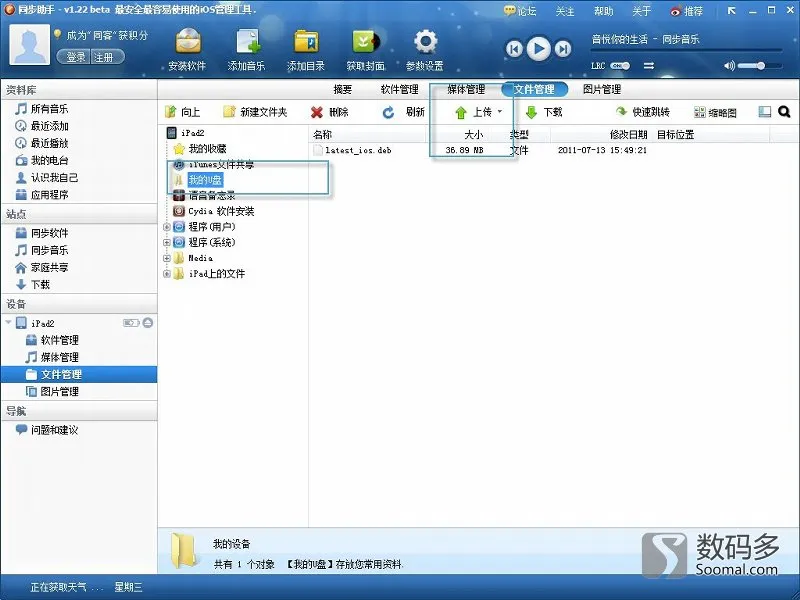Viewport: 800px width, 600px height.
Task: Switch to the 摘要 summary tab
Action: tap(342, 89)
